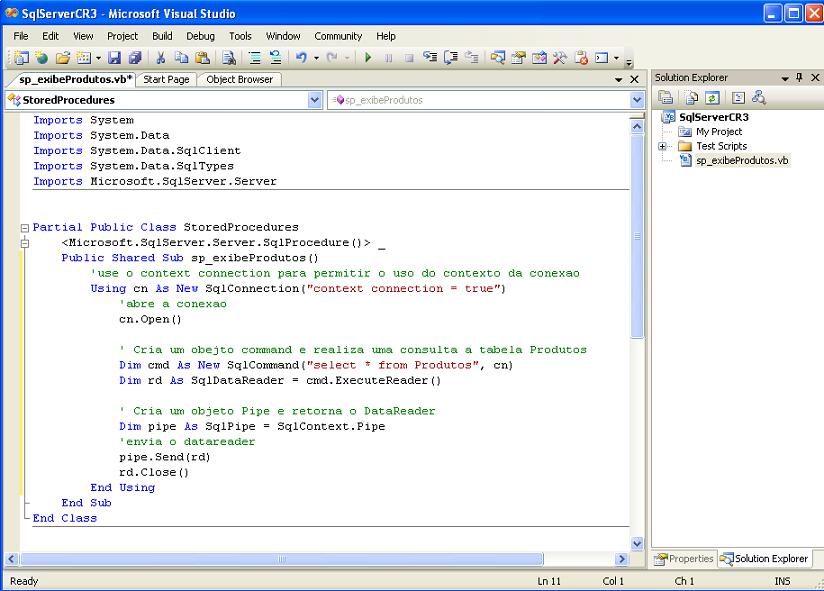Select the sp_exibeProdutos.vb editor tab
The height and width of the screenshot is (591, 824).
(75, 79)
